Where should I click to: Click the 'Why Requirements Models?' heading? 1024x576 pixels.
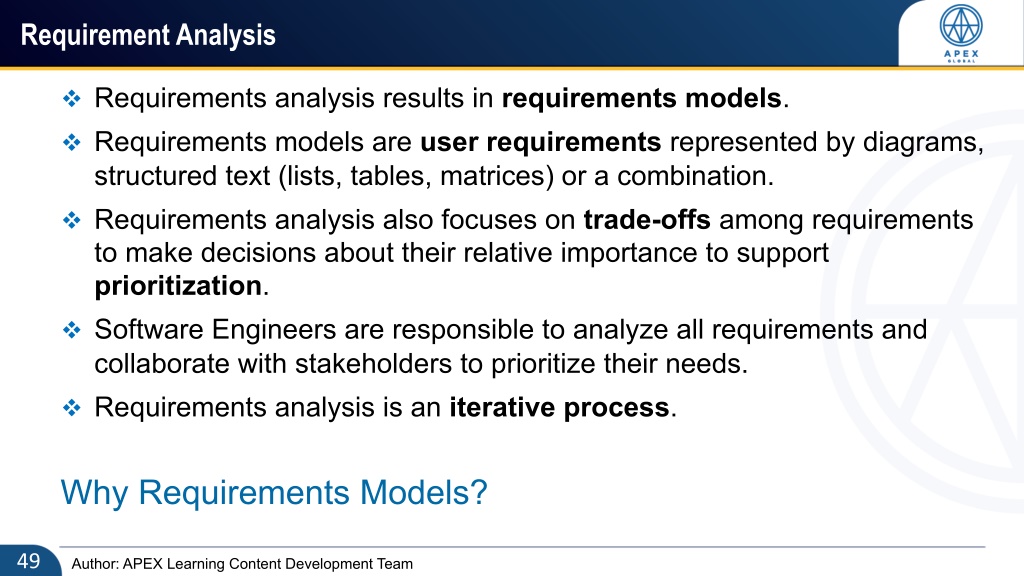(x=274, y=492)
